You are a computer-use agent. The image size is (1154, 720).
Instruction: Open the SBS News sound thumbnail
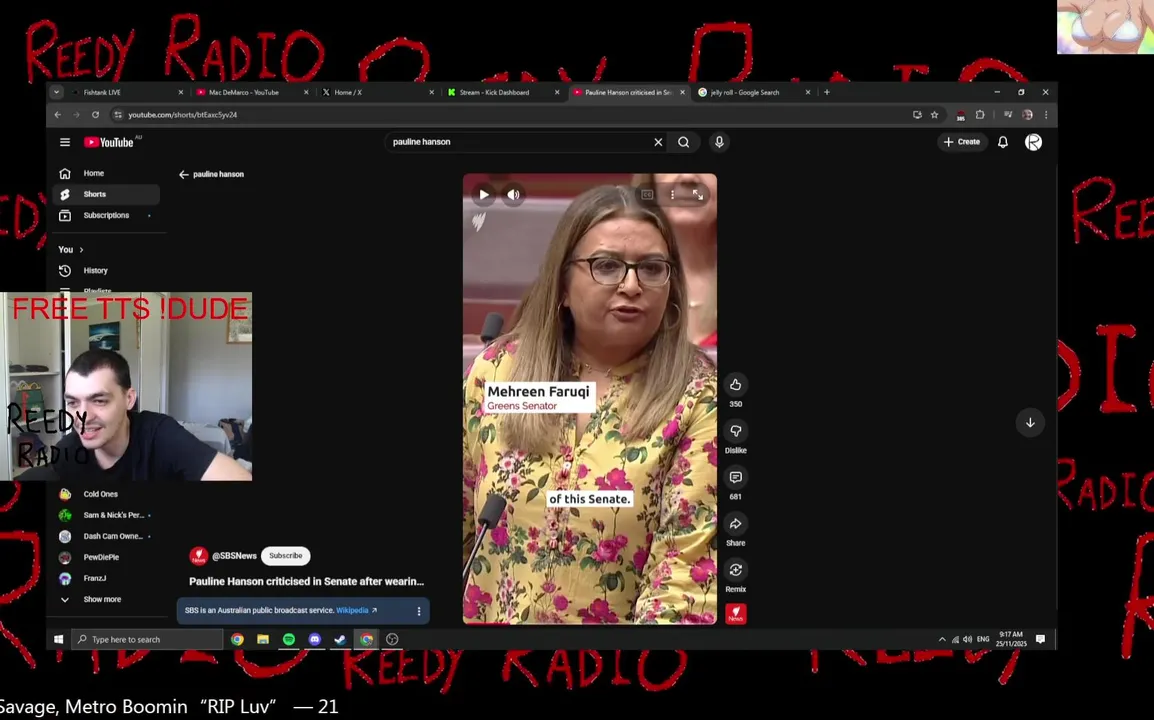pos(735,613)
